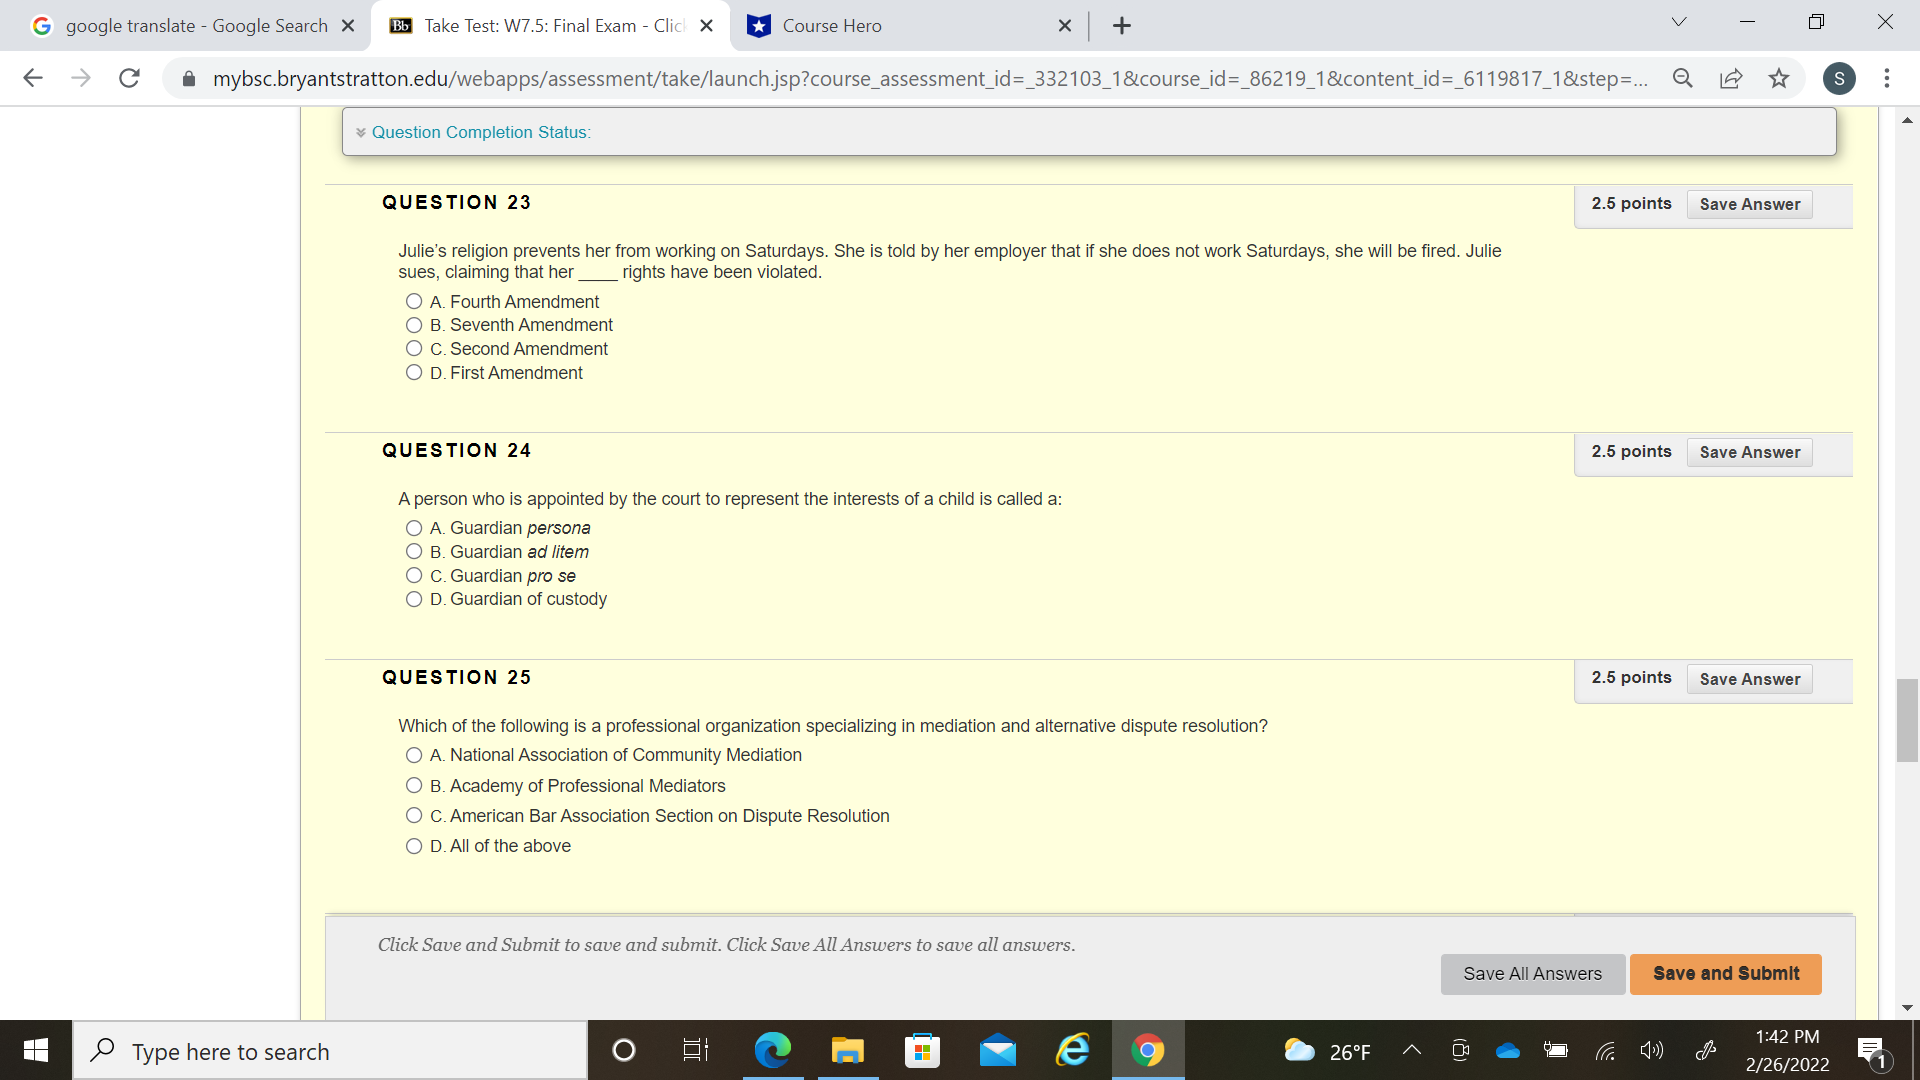Save Answer for Question 24

(1749, 452)
